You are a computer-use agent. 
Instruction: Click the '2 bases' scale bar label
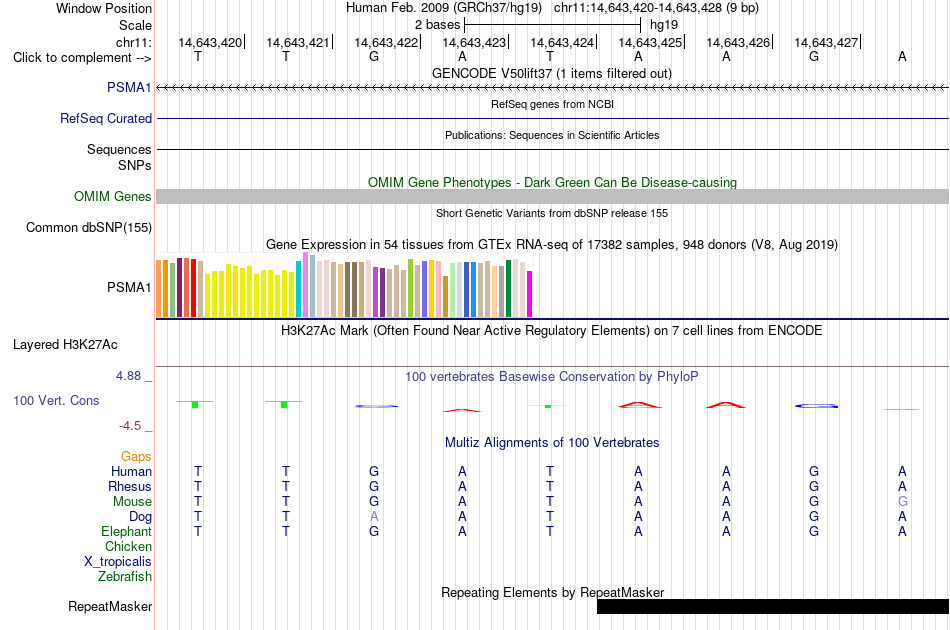(437, 25)
